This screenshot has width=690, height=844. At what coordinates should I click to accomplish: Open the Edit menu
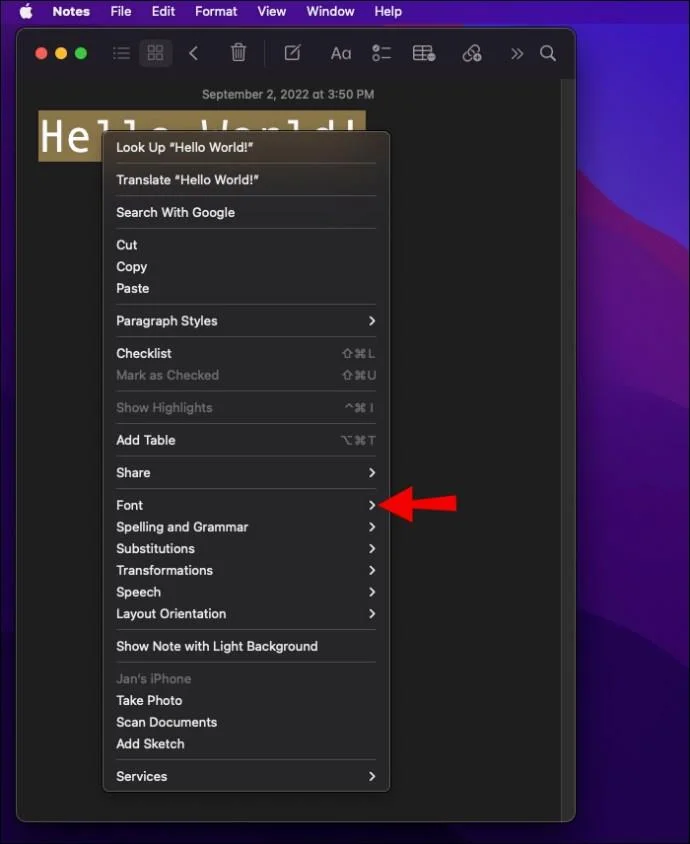click(x=163, y=11)
